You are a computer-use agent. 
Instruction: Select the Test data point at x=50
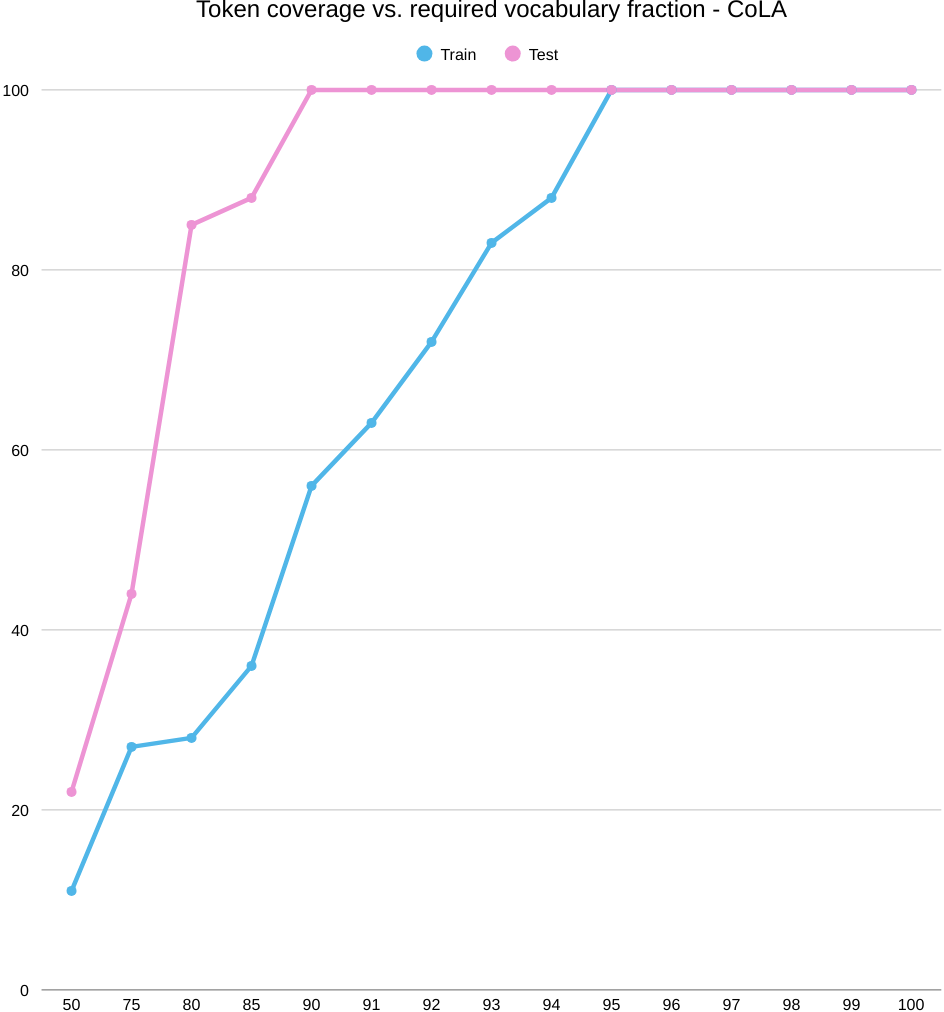click(71, 792)
